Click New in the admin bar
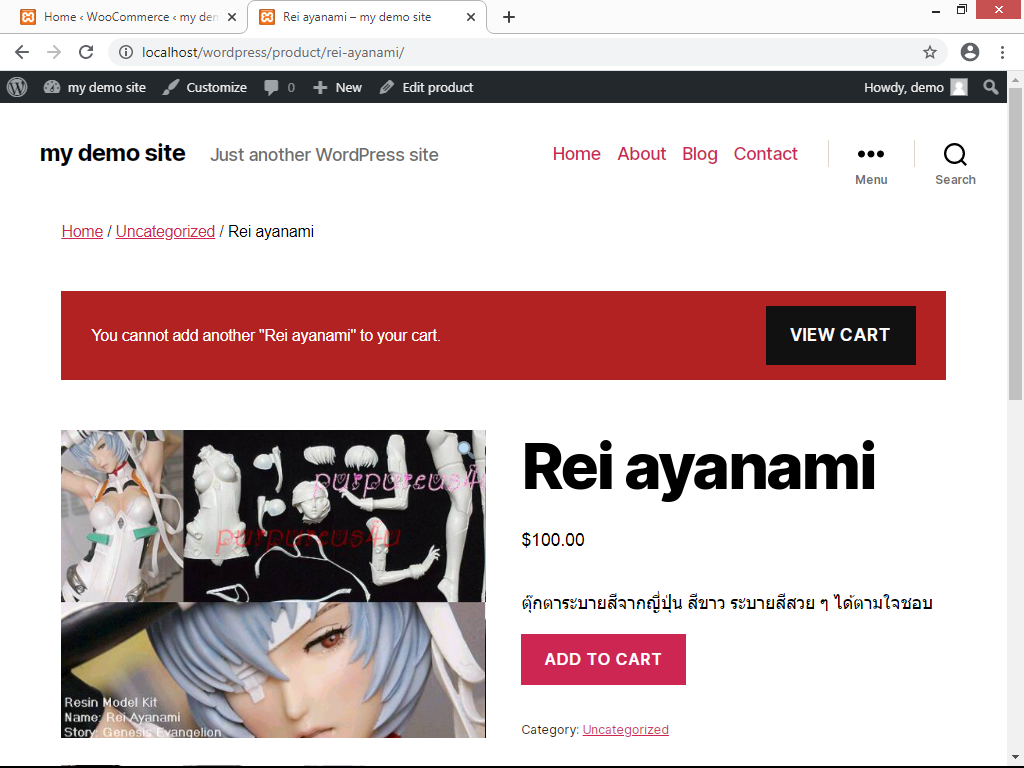 click(x=337, y=88)
